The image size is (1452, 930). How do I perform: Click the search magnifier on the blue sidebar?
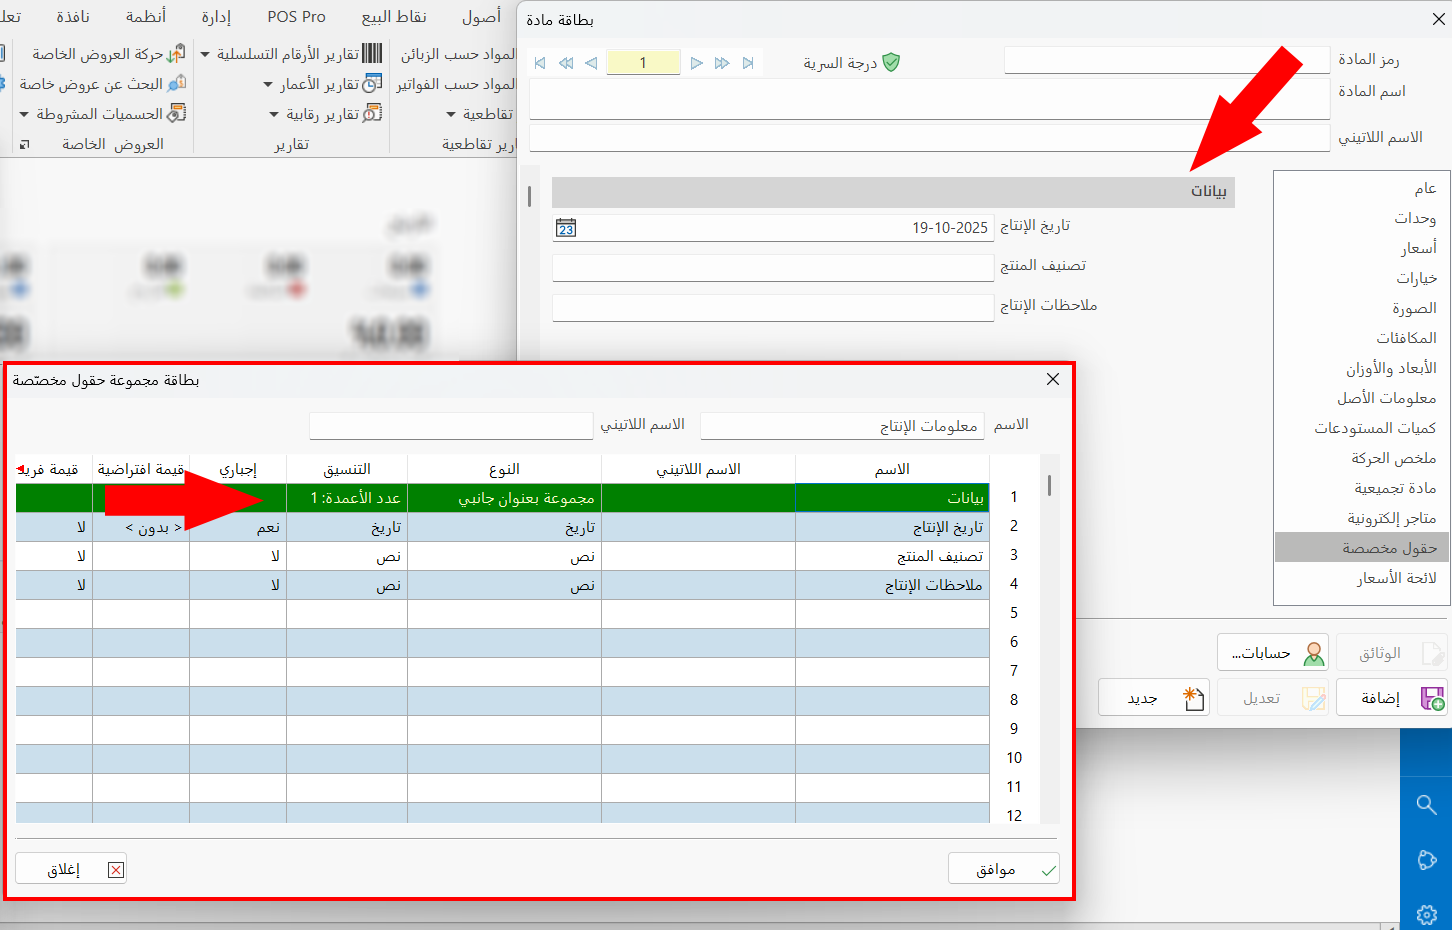point(1426,804)
